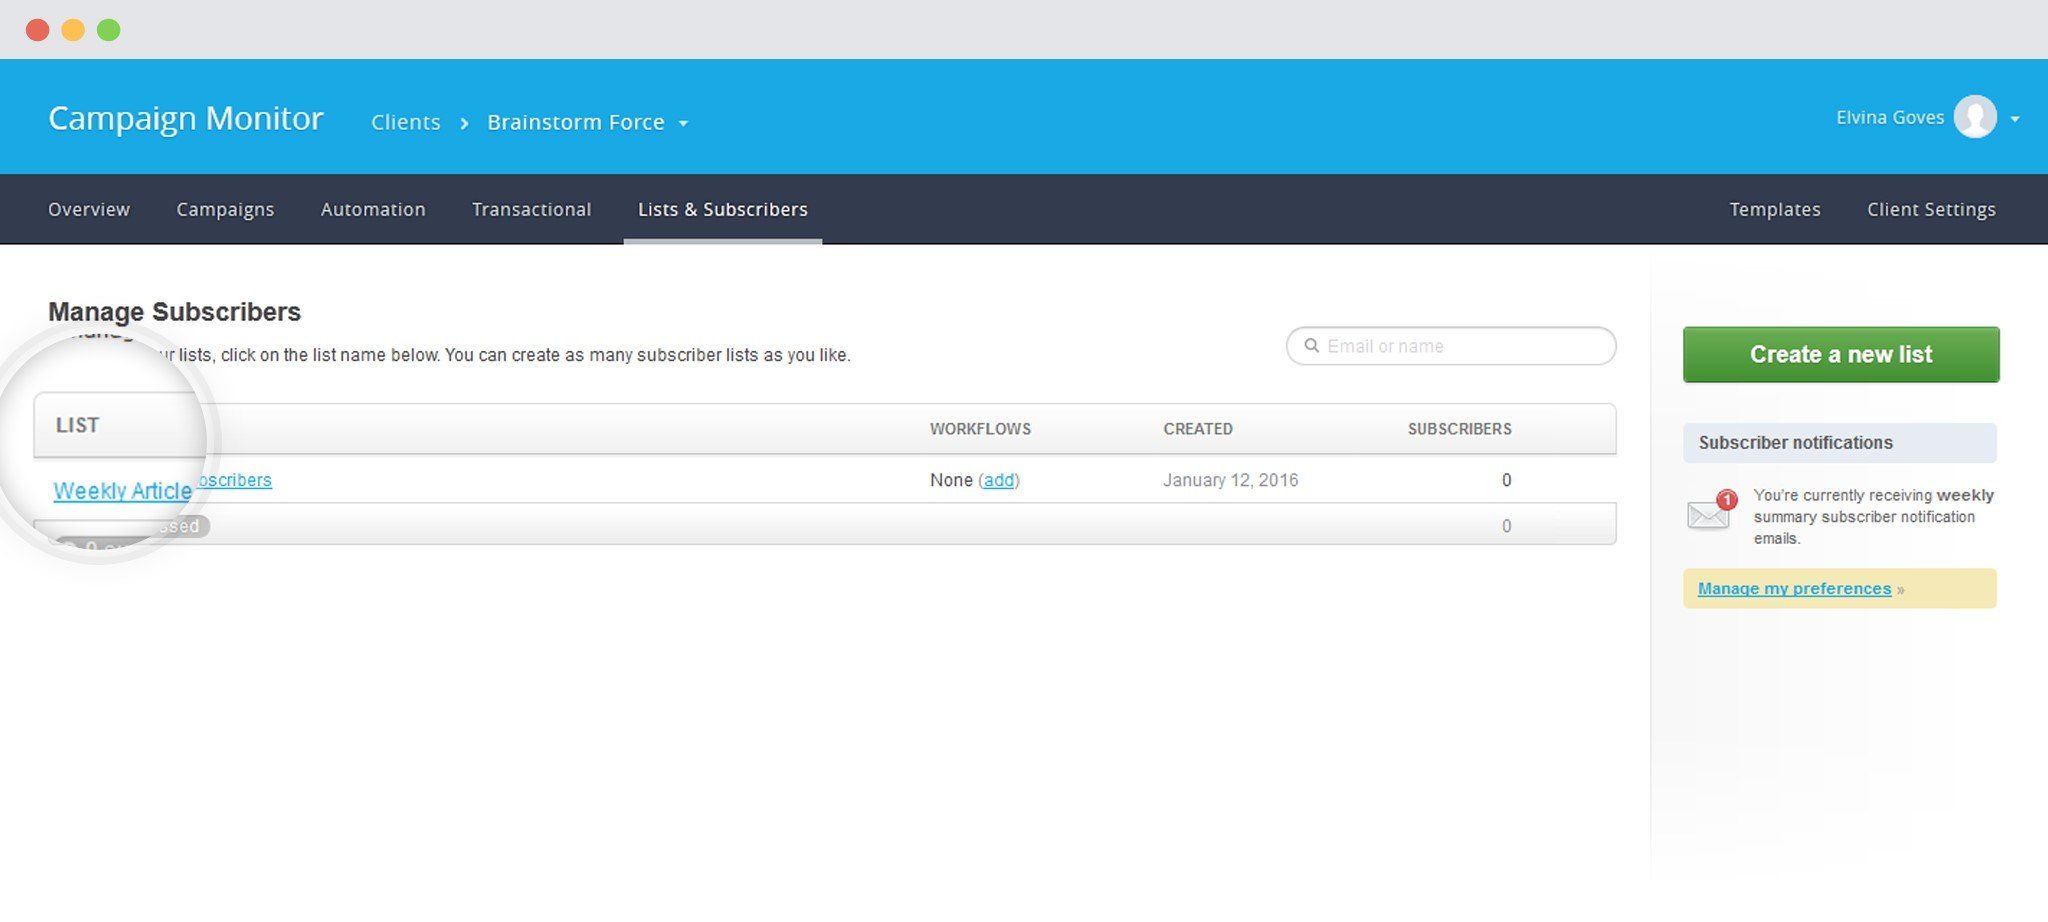This screenshot has height=922, width=2048.
Task: Click the macOS yellow minimize button
Action: pos(73,30)
